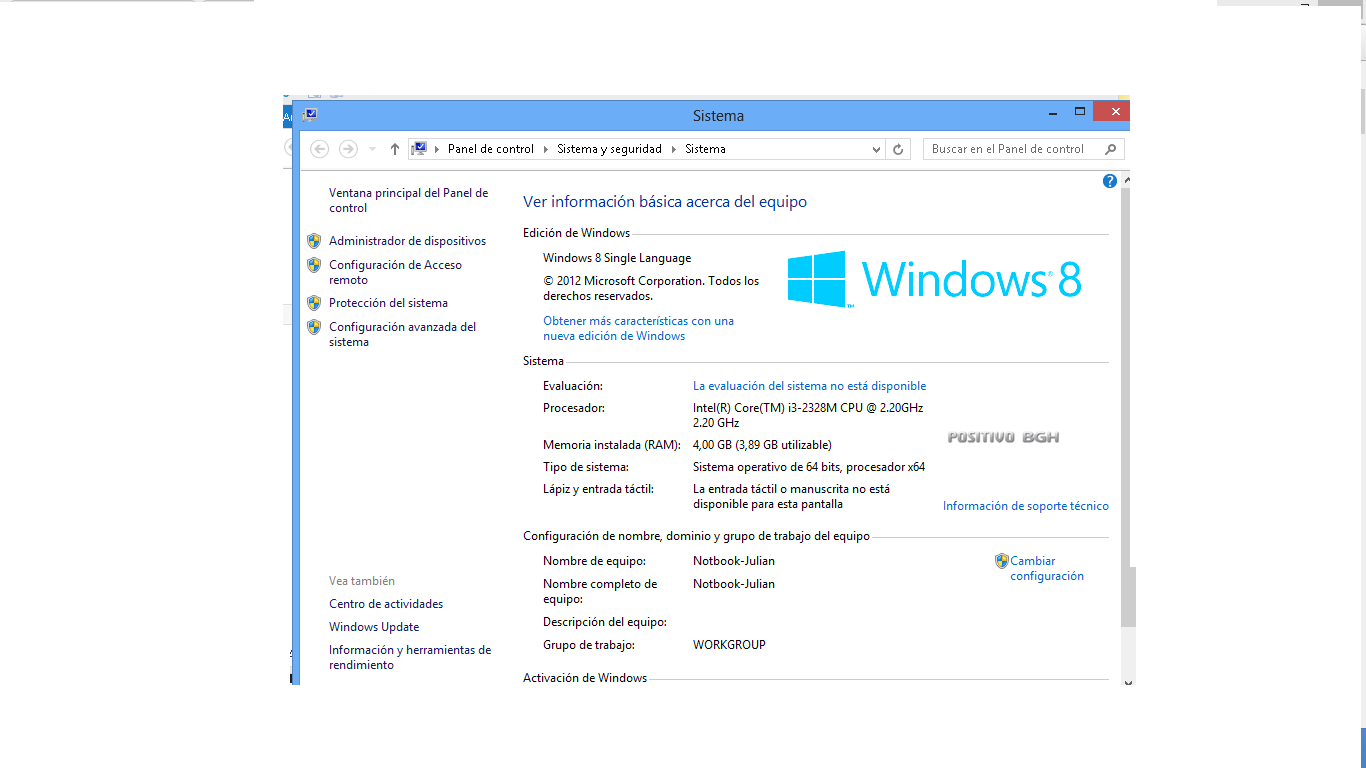Click the Windows 8 logo image
Viewport: 1366px width, 768px height.
(934, 279)
